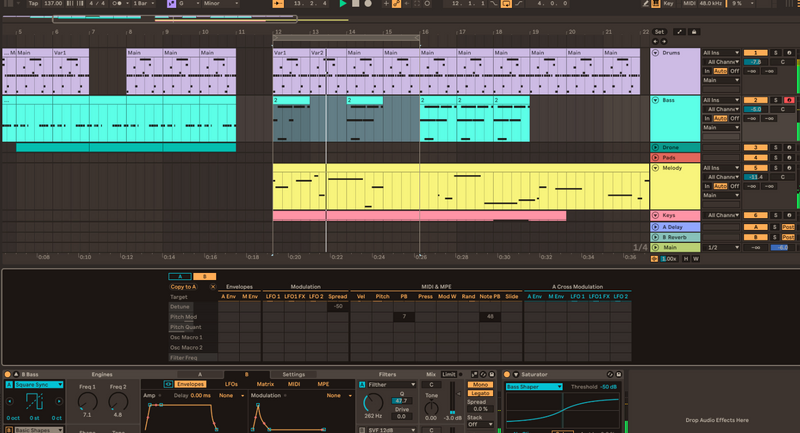Click the W optimize width button

click(x=695, y=259)
